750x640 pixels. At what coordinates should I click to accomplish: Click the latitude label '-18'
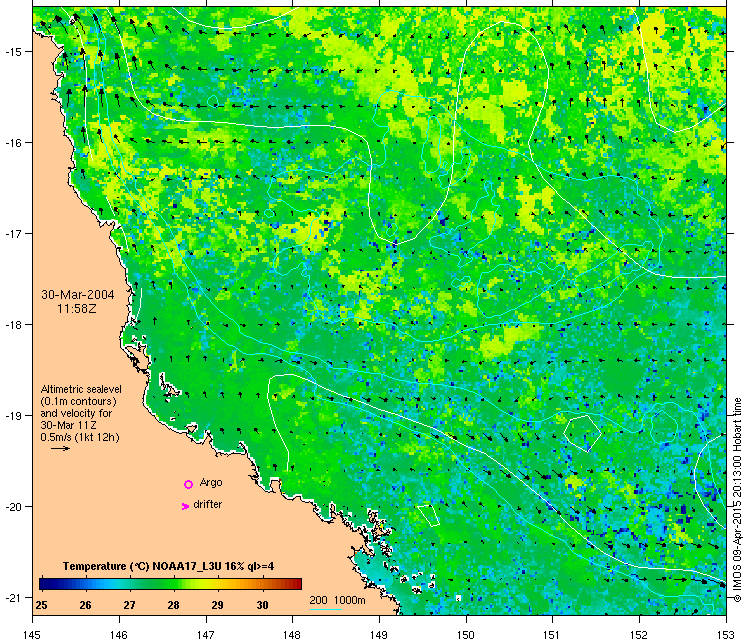12,324
